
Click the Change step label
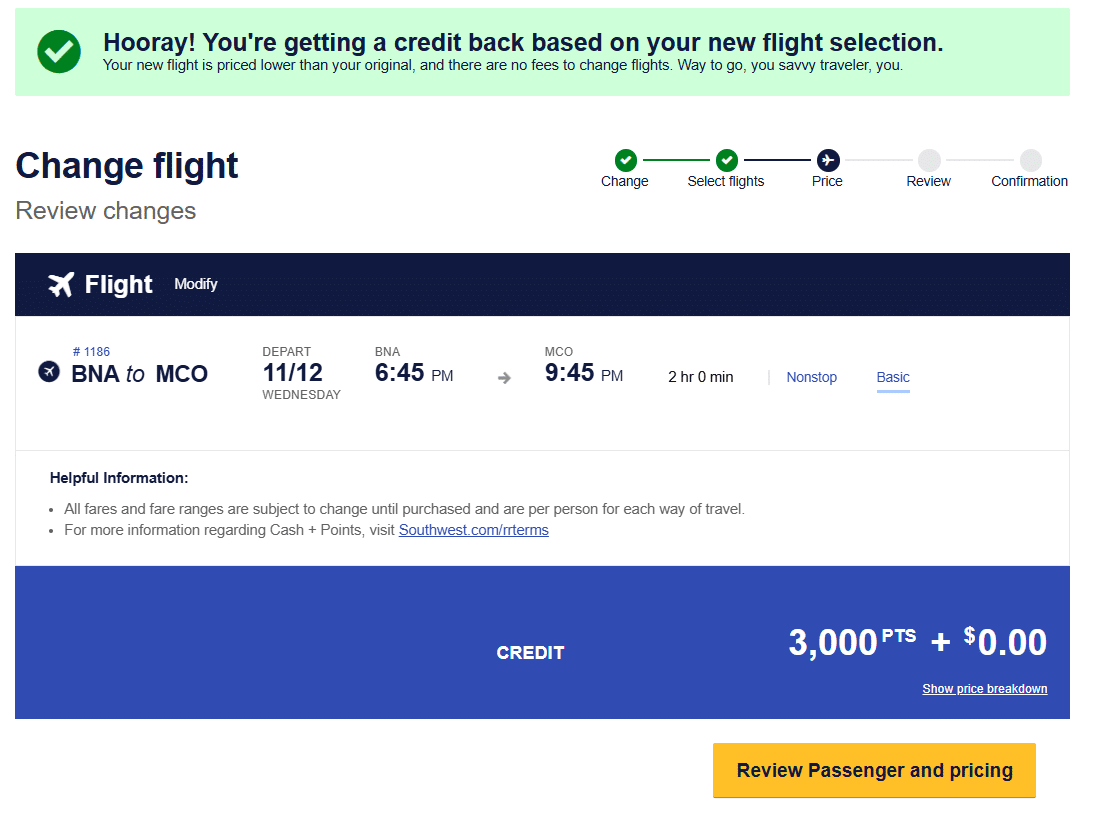point(624,182)
